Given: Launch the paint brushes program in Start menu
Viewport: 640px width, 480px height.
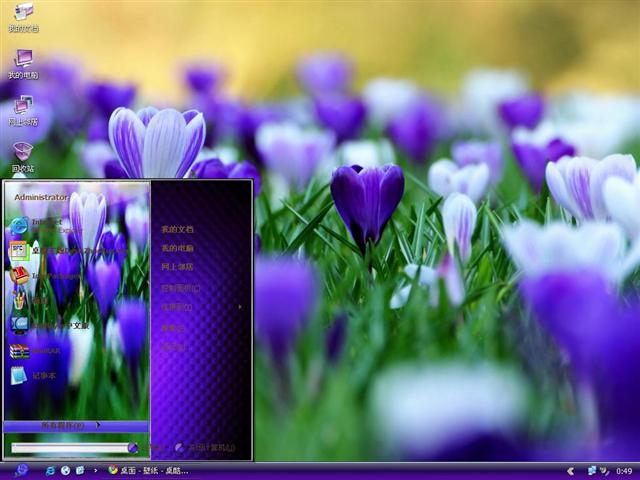Looking at the screenshot, I should tap(29, 300).
